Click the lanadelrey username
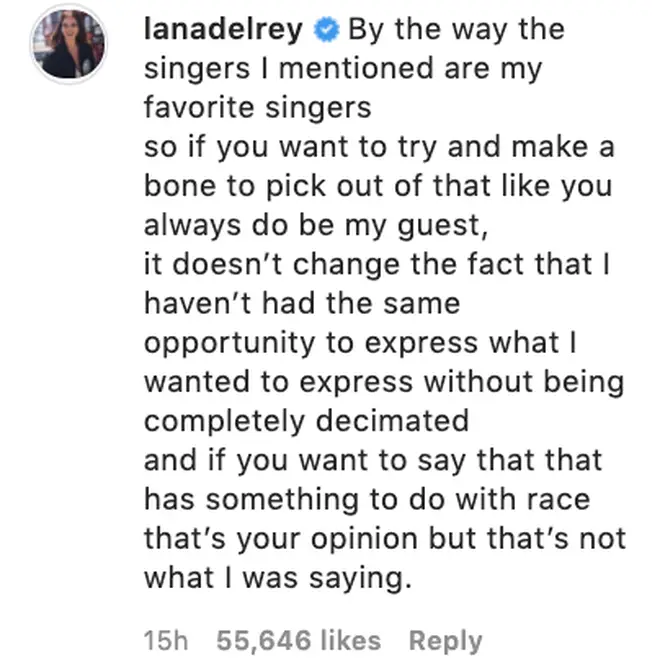The width and height of the screenshot is (660, 663). tap(224, 30)
